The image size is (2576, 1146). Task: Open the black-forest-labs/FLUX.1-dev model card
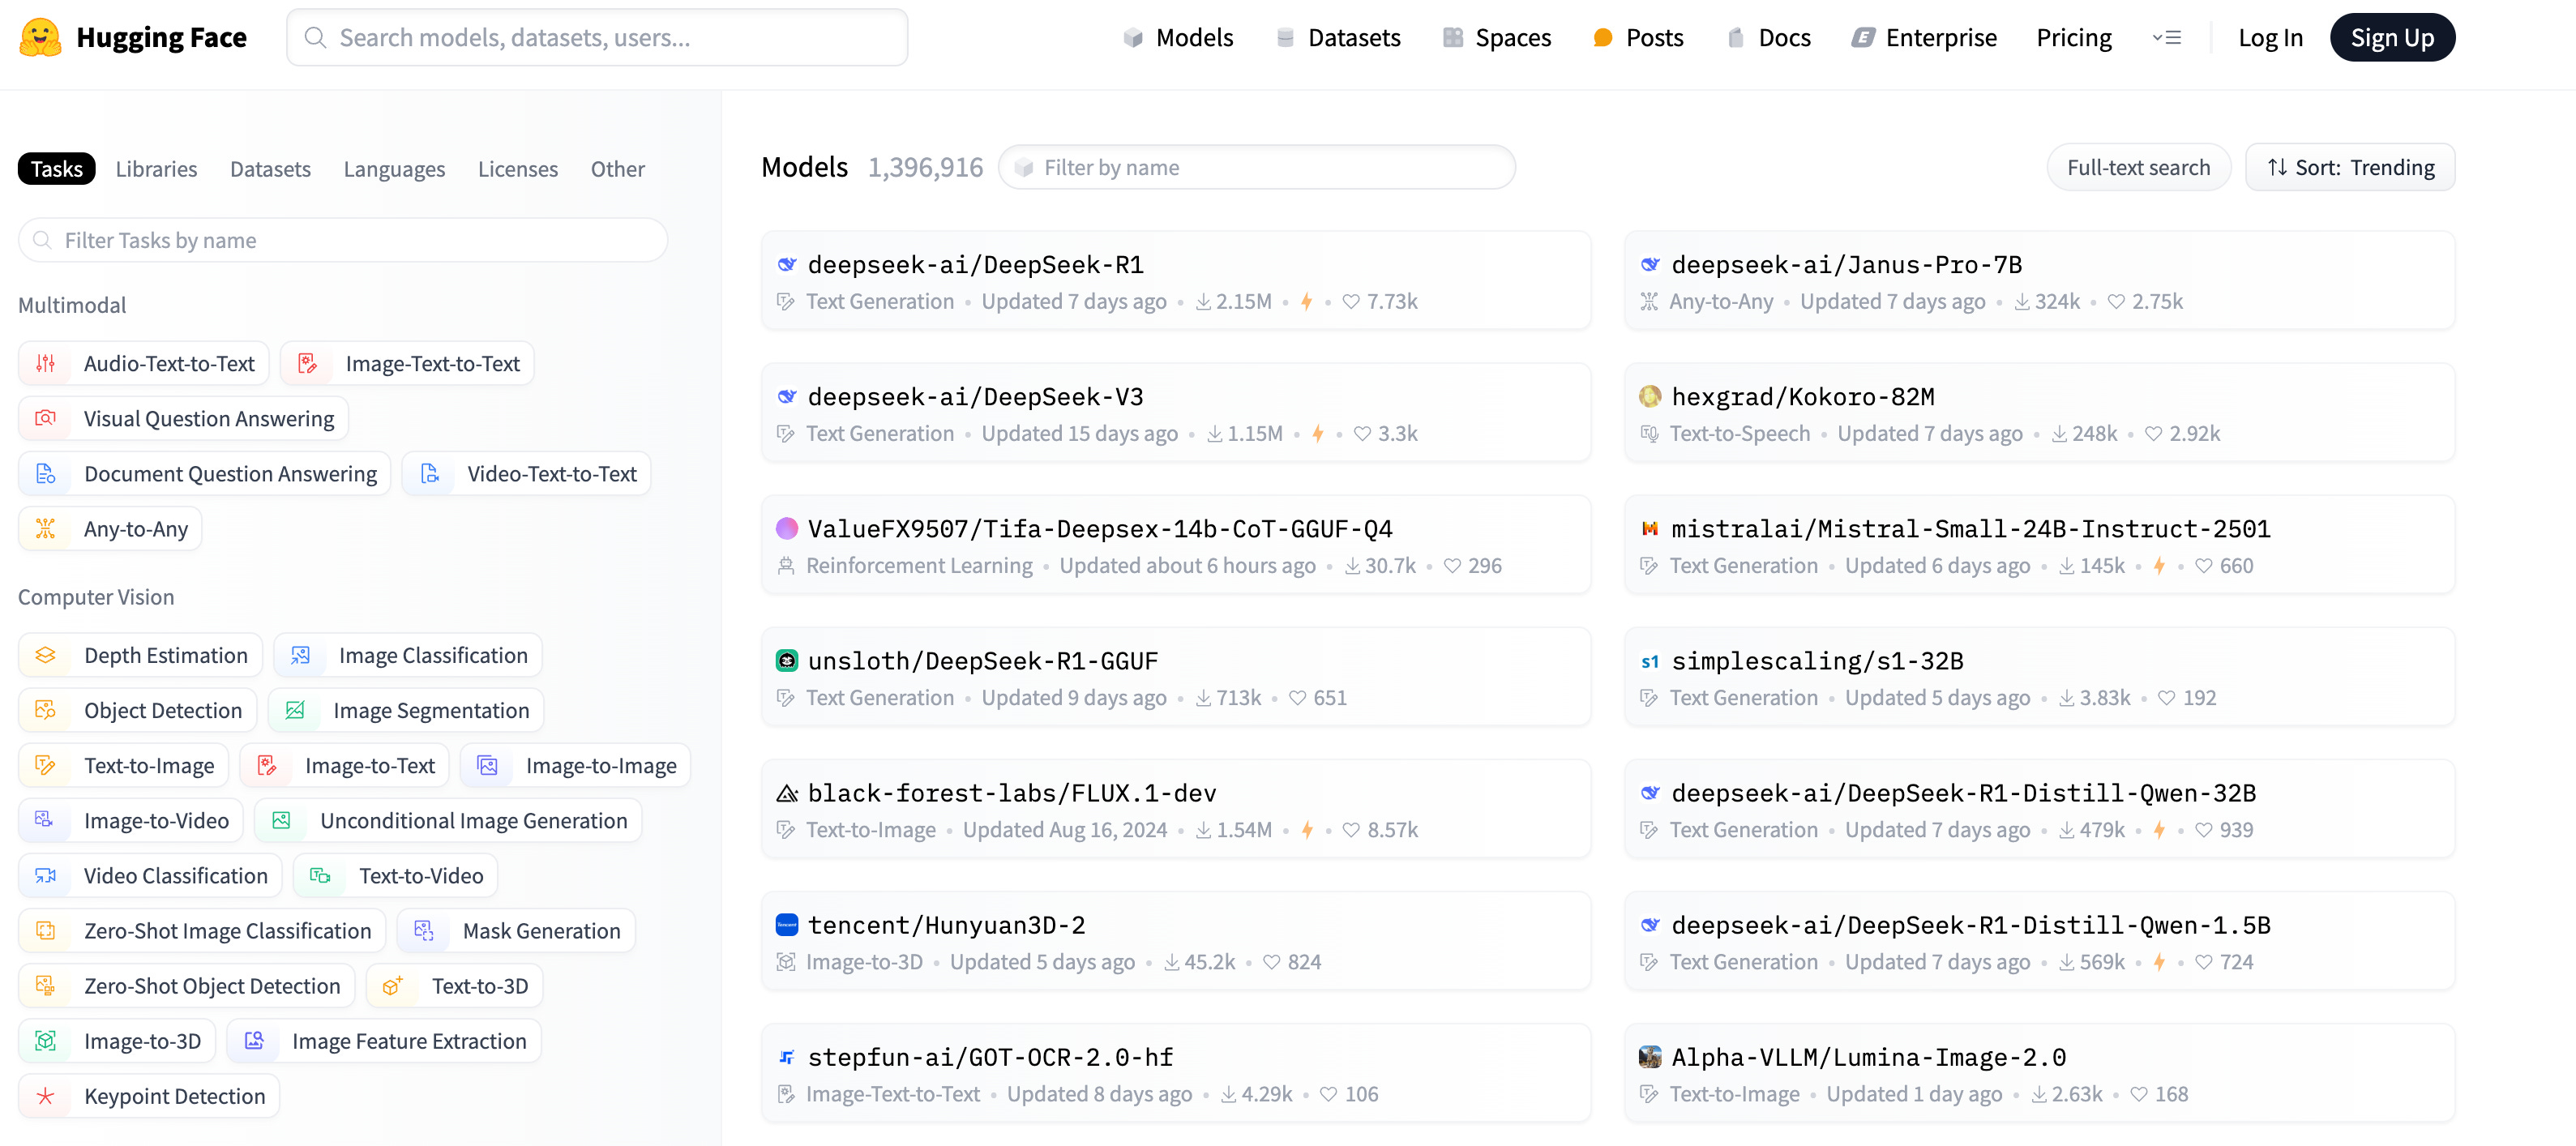pyautogui.click(x=1175, y=809)
